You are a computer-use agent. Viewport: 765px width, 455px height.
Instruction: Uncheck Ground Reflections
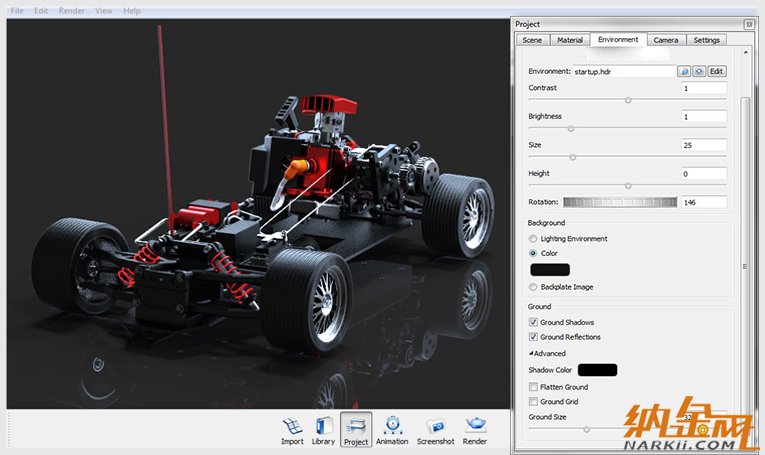point(533,338)
